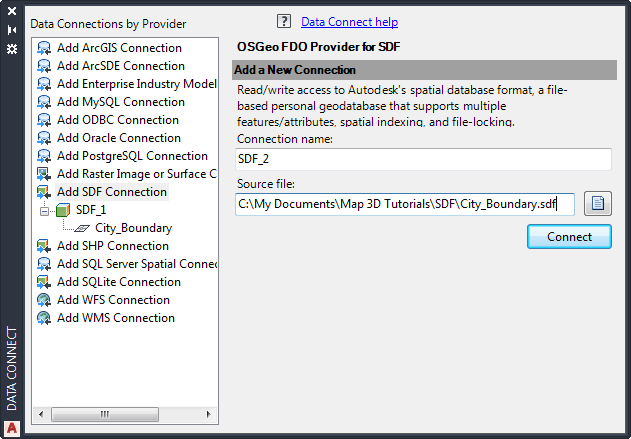
Task: Close the Data Connect palette
Action: (12, 13)
